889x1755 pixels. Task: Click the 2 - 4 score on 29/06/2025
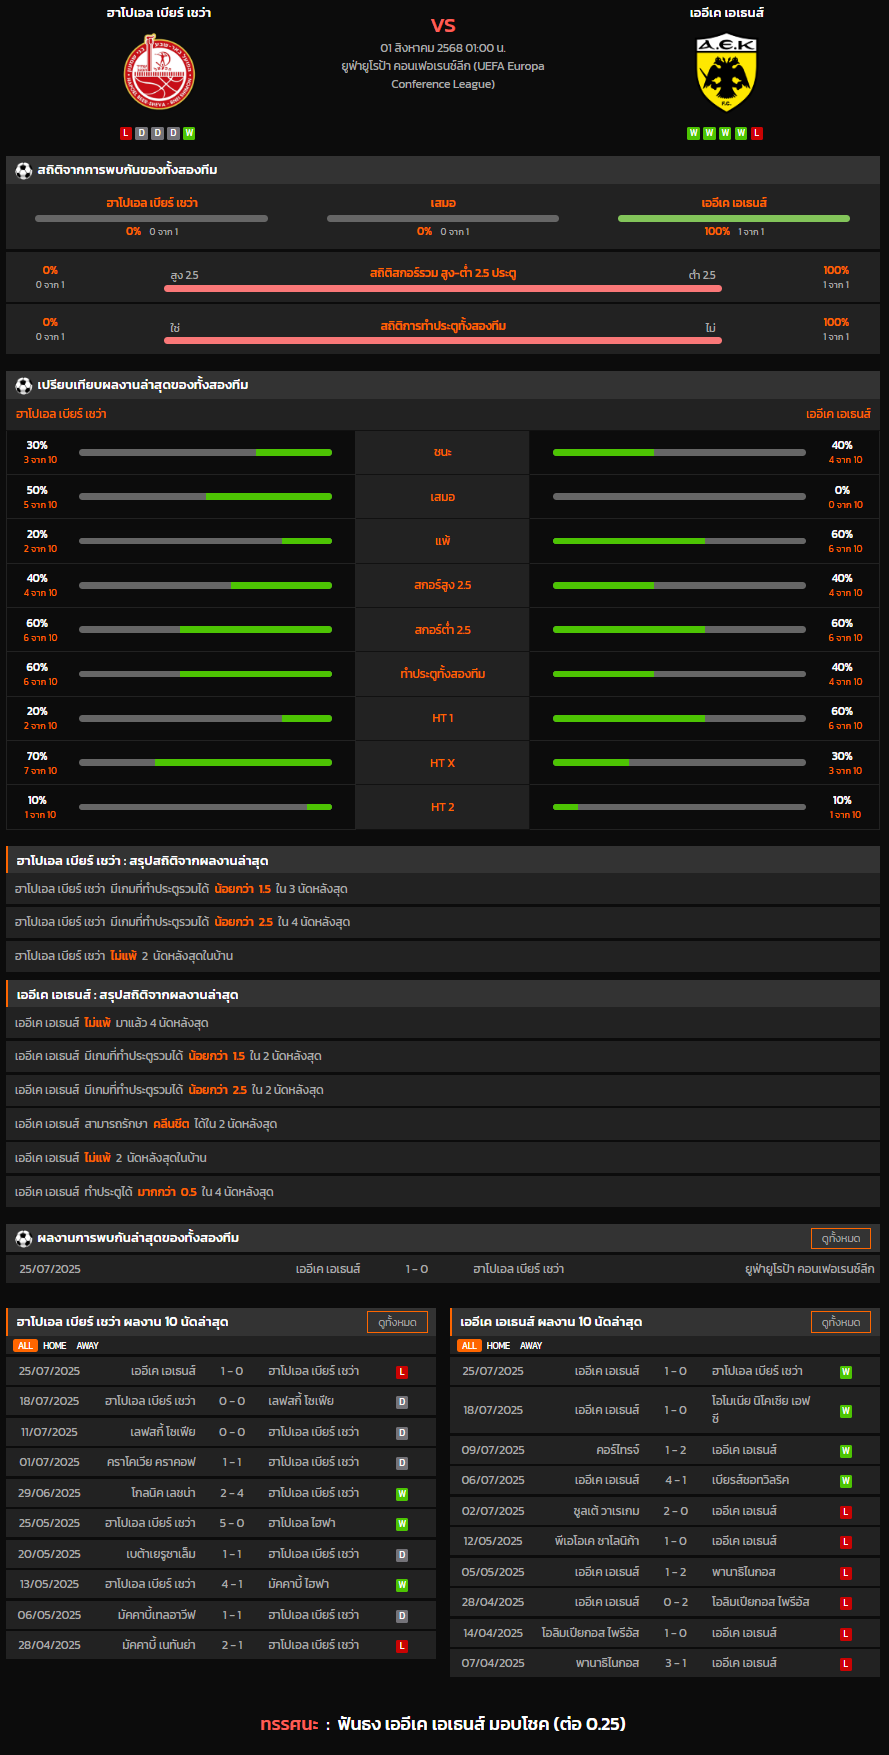point(232,1493)
